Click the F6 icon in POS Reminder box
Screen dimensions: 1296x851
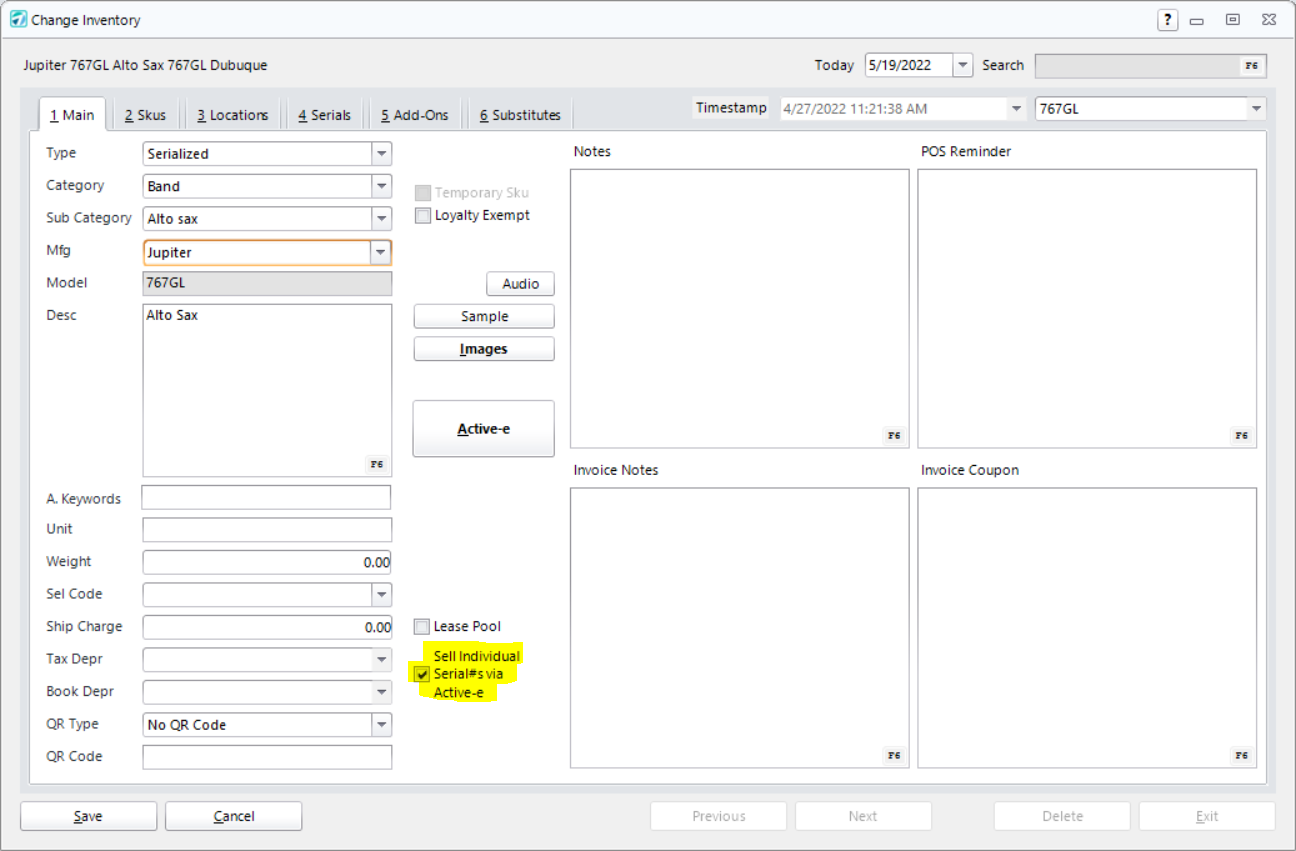(1241, 435)
